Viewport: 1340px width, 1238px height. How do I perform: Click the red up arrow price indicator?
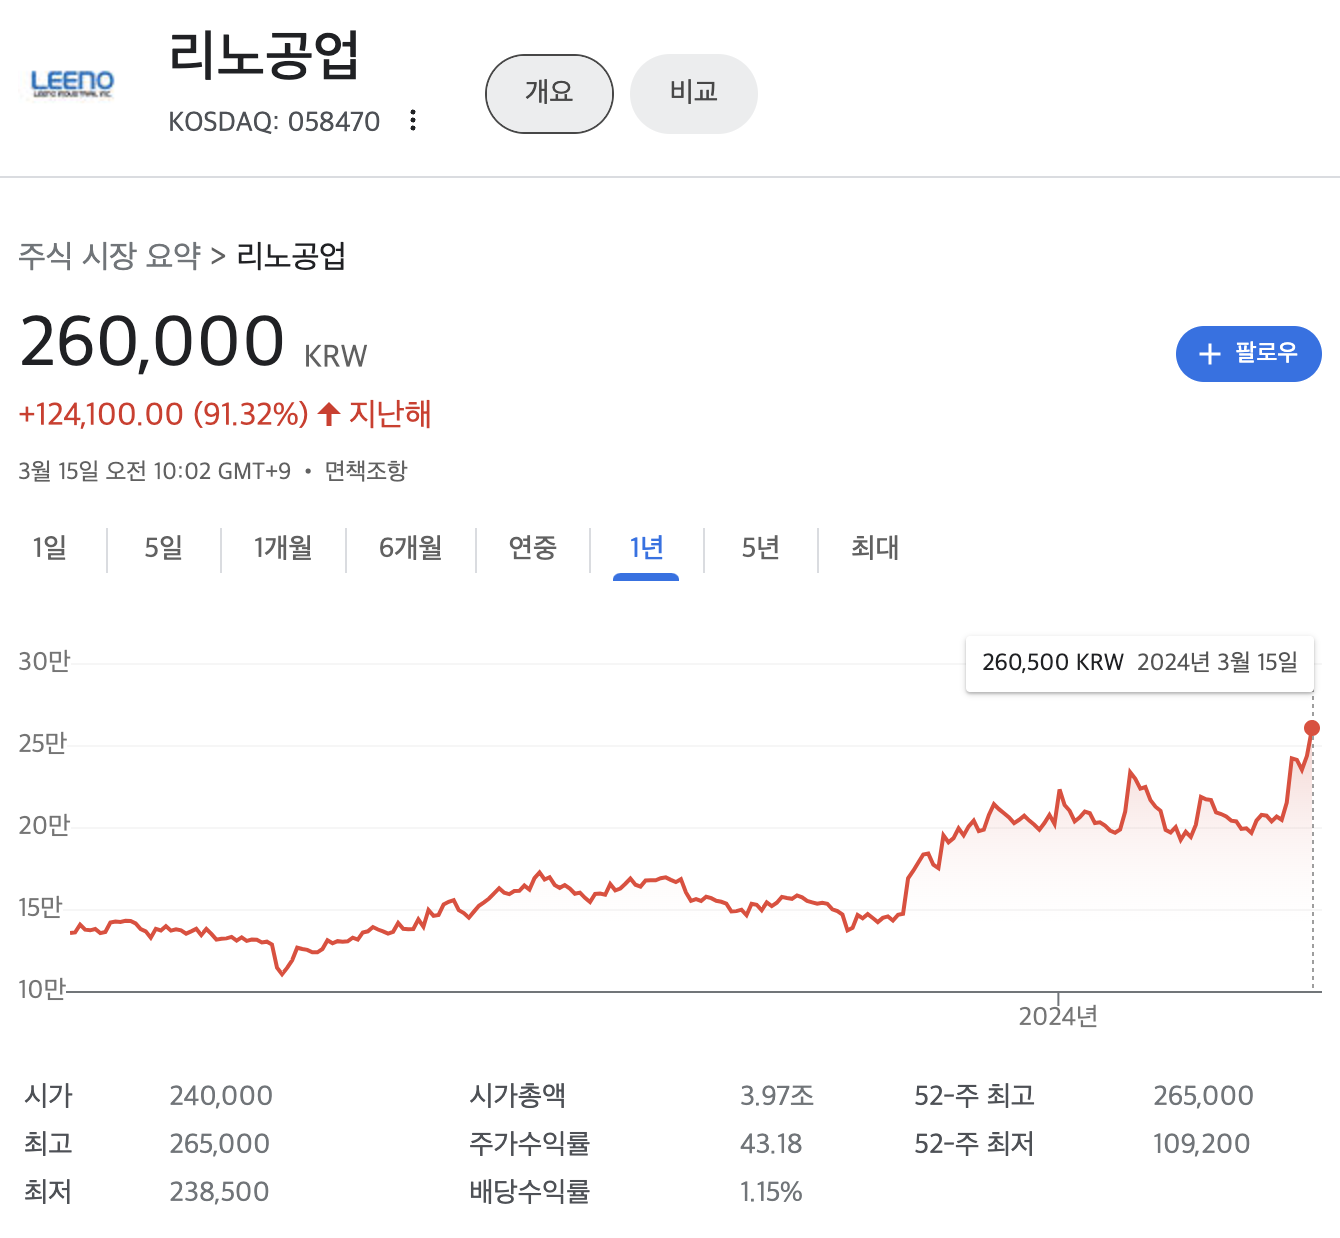(x=329, y=414)
